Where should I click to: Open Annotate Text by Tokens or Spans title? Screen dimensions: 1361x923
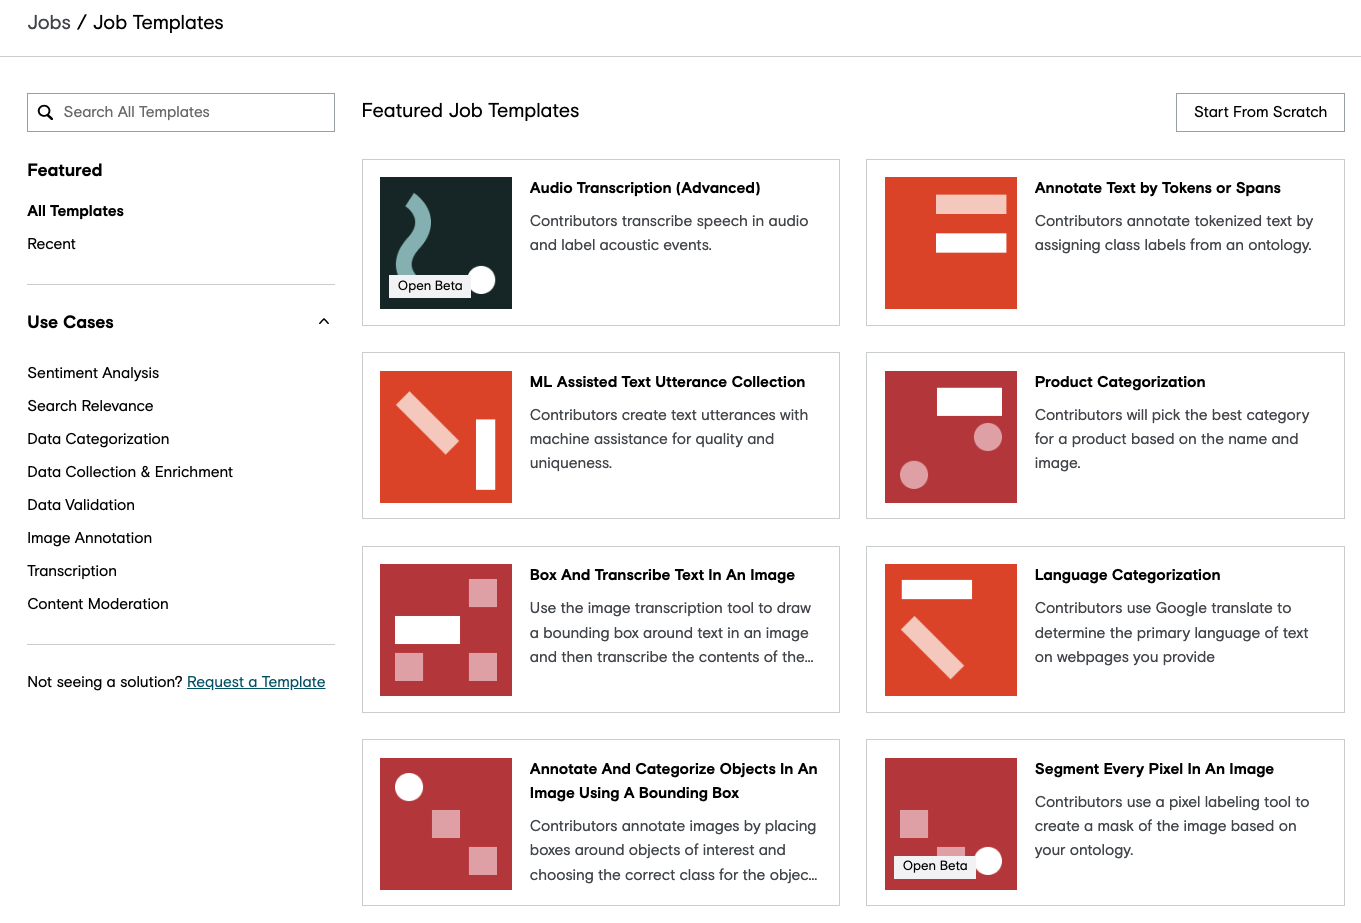pyautogui.click(x=1158, y=188)
